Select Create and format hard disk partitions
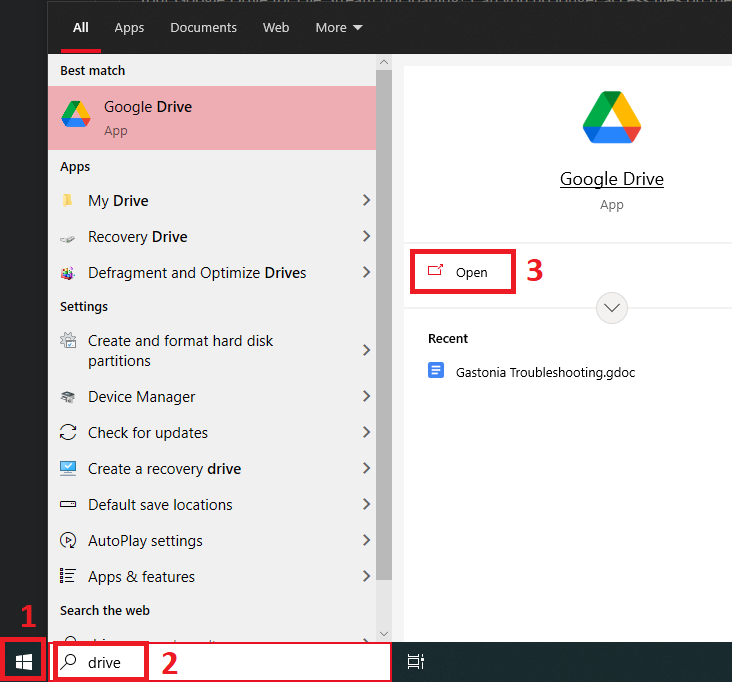This screenshot has width=732, height=682. pos(181,351)
